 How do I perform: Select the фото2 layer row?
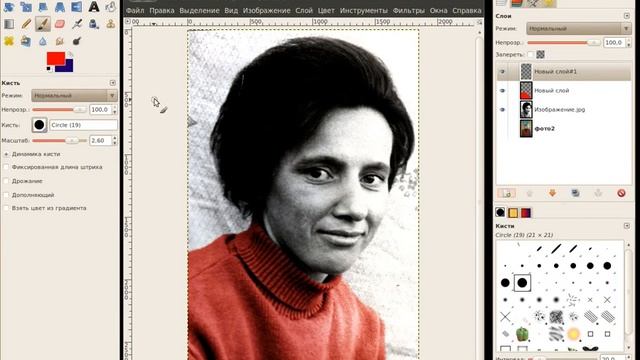(x=564, y=129)
